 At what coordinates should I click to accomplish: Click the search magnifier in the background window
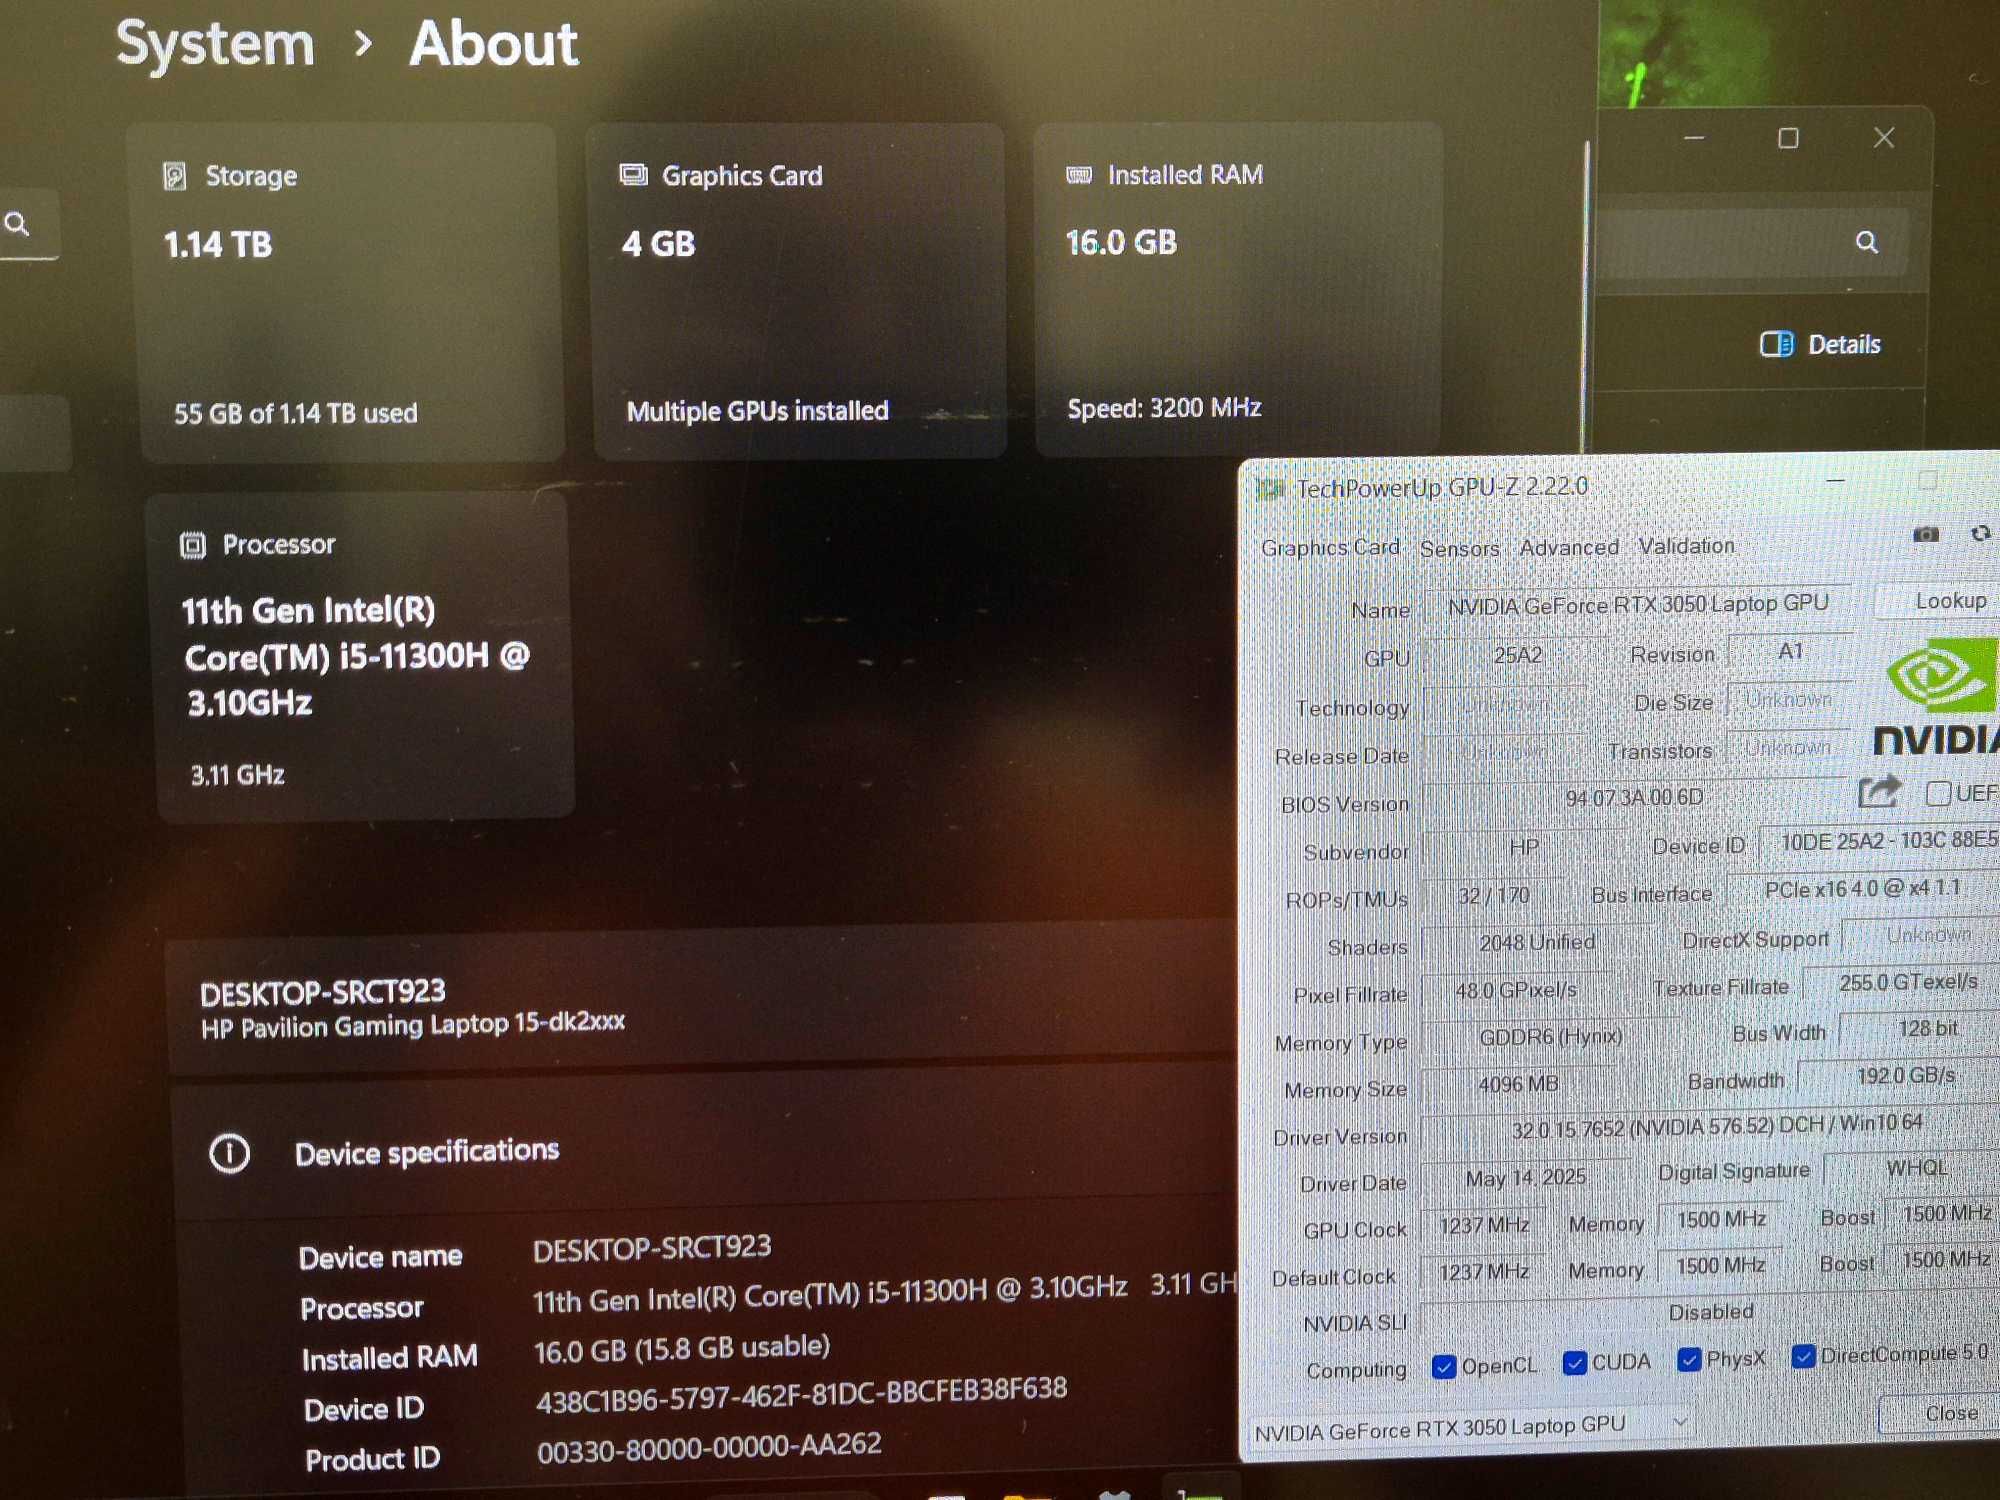(1866, 242)
